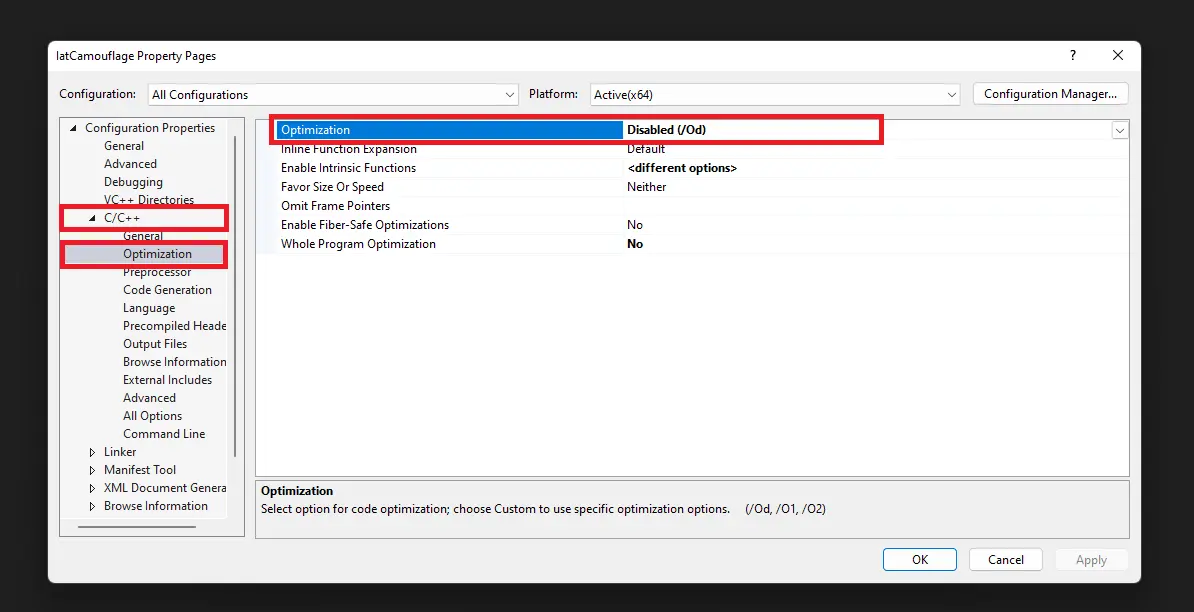Open Configuration Manager
1194x612 pixels.
(1050, 94)
